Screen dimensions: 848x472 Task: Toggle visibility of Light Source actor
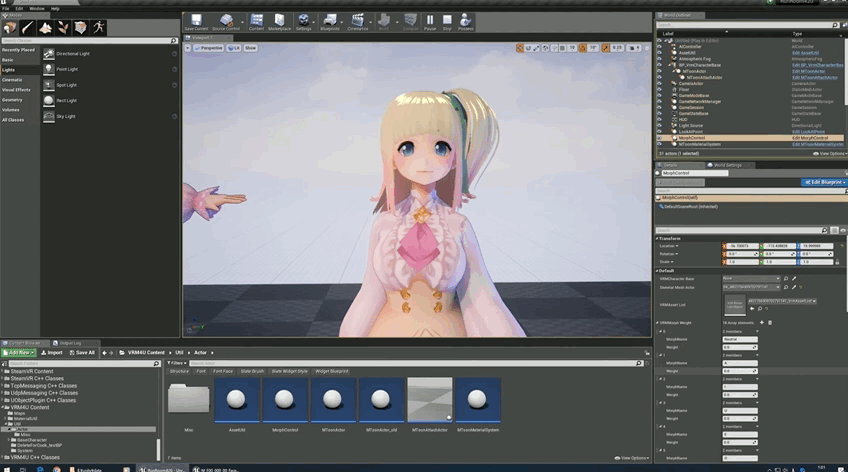[660, 124]
